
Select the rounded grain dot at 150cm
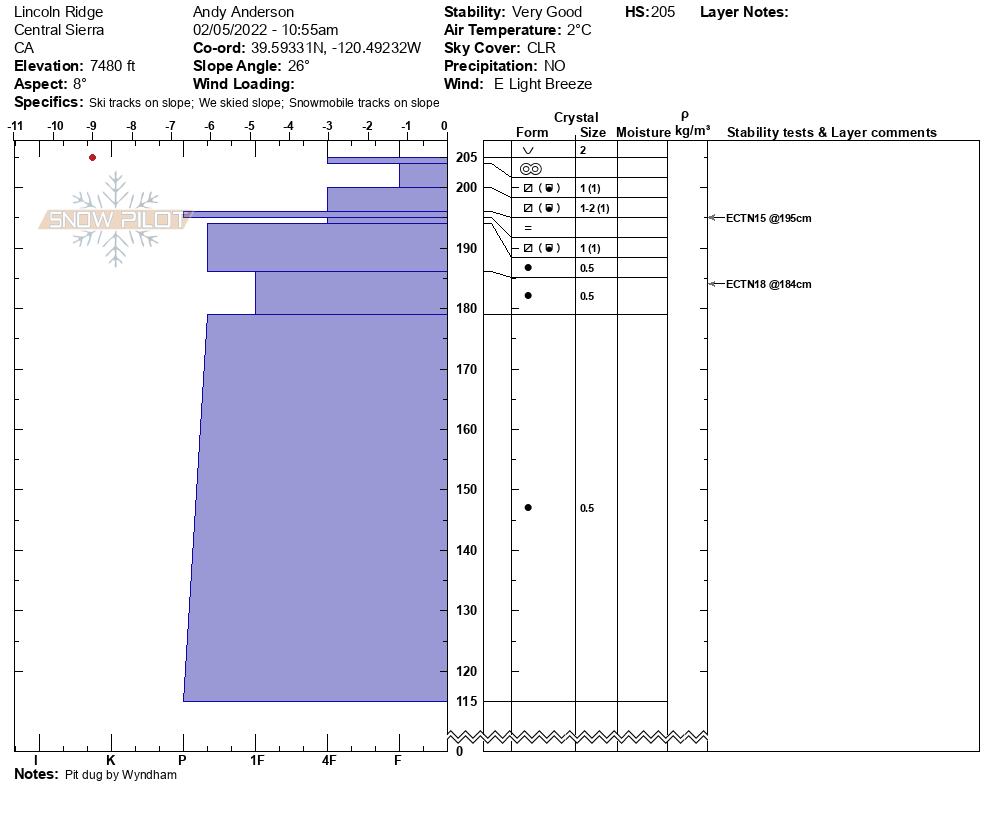pyautogui.click(x=528, y=508)
